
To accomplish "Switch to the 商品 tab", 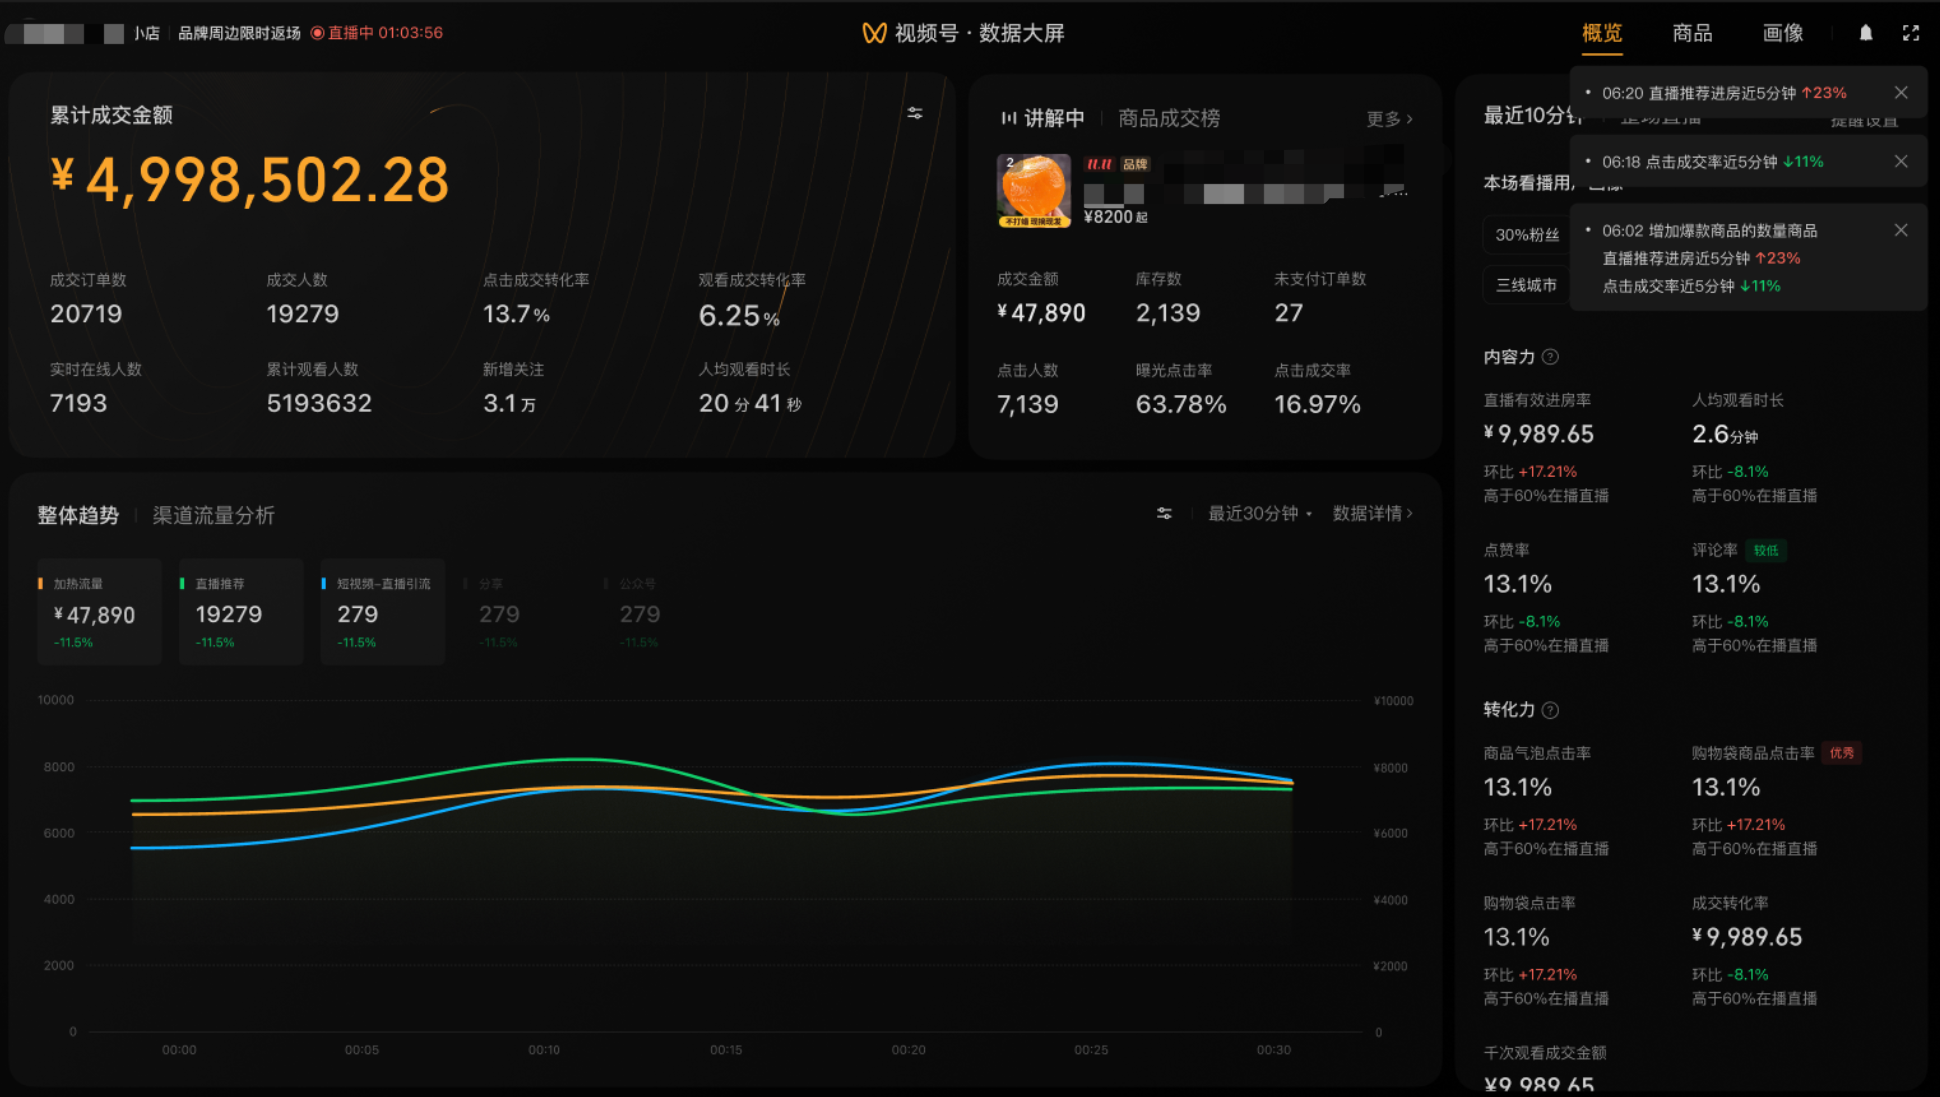I will pyautogui.click(x=1692, y=33).
